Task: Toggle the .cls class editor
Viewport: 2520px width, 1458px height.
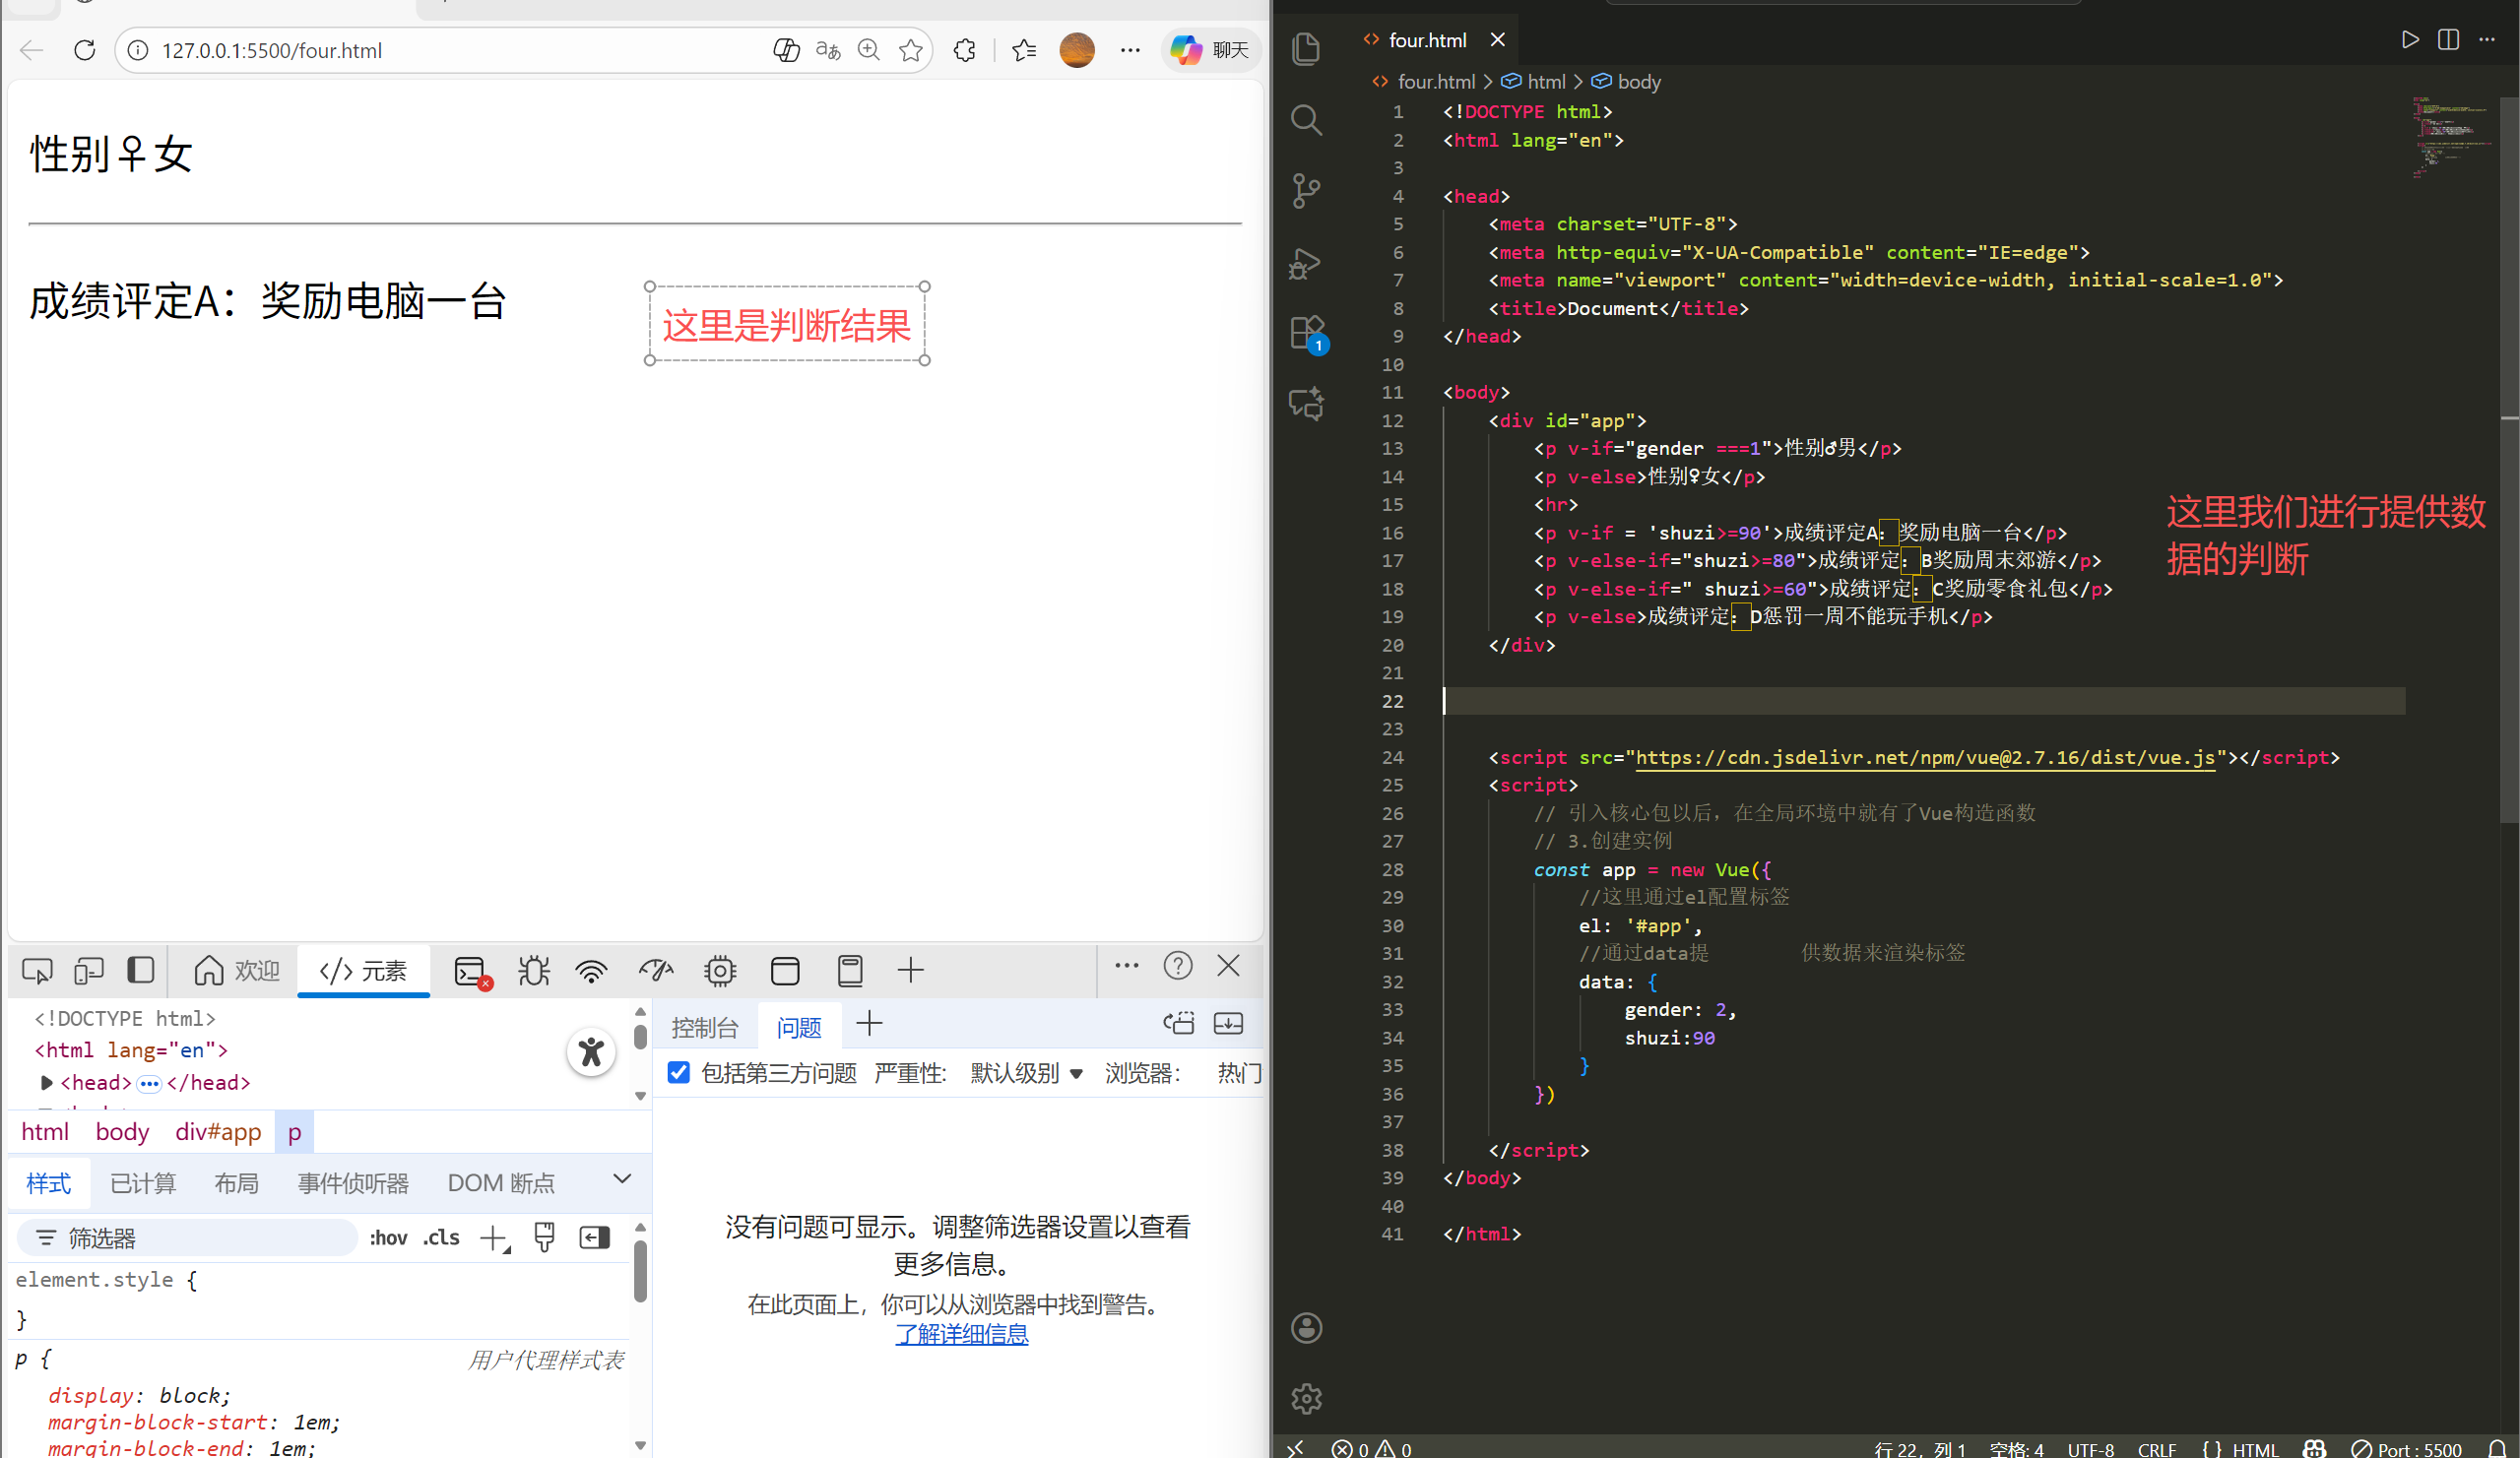Action: [x=441, y=1238]
